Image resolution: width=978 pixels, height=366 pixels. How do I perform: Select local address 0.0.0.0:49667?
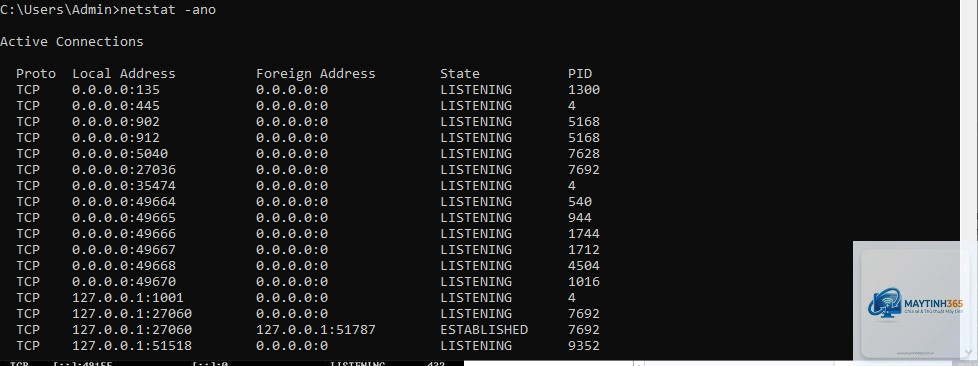(123, 250)
